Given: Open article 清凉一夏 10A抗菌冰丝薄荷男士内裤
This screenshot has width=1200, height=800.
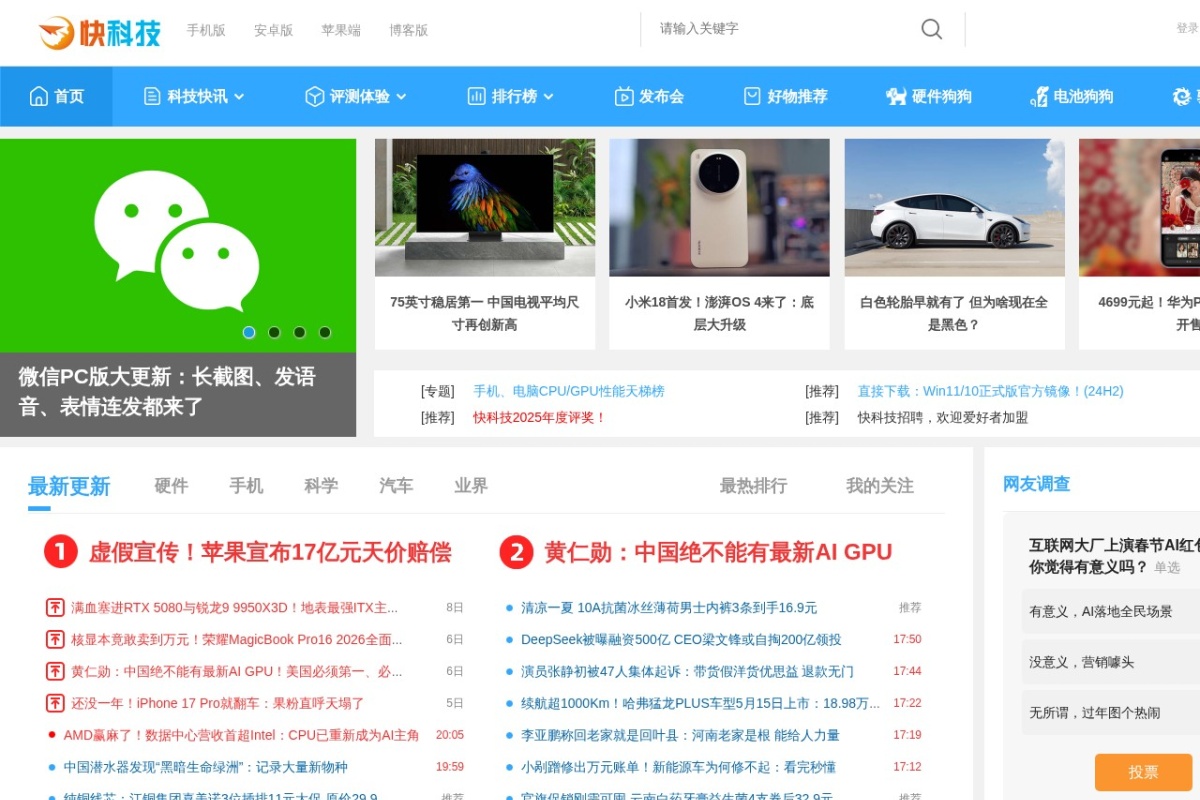Looking at the screenshot, I should tap(669, 607).
